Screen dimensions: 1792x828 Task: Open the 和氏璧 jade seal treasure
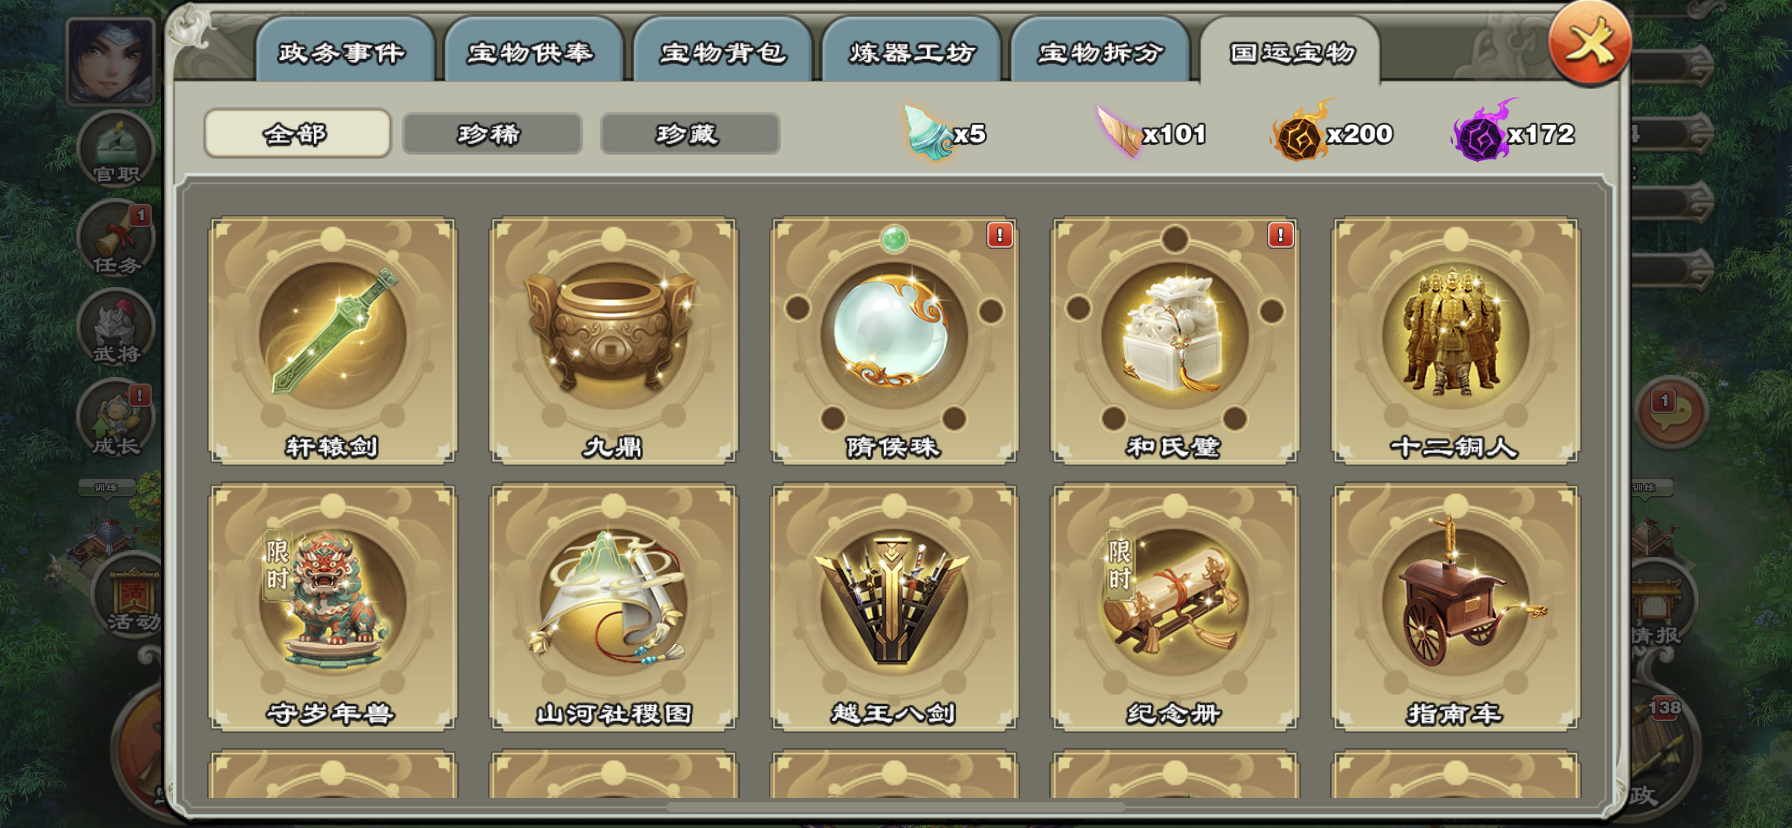point(1175,340)
